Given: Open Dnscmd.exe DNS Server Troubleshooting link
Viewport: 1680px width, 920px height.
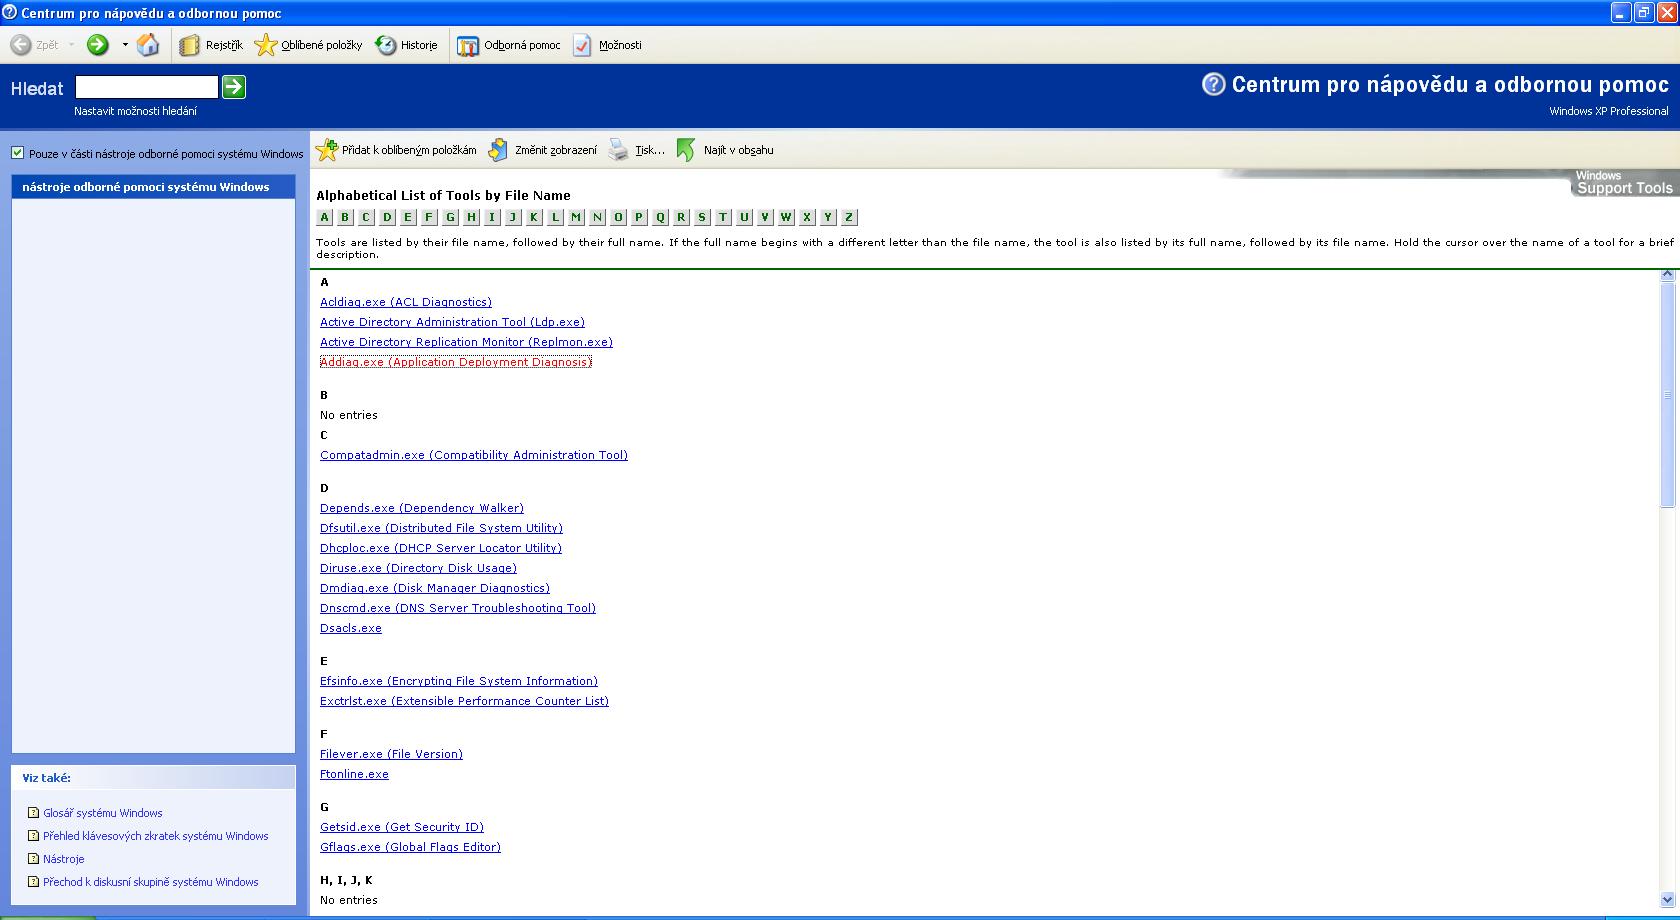Looking at the screenshot, I should pos(458,608).
